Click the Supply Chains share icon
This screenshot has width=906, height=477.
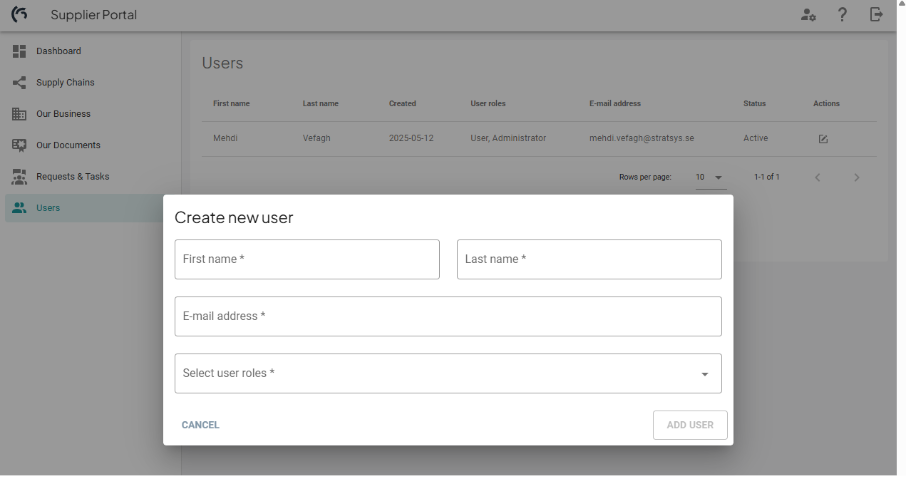pyautogui.click(x=19, y=83)
